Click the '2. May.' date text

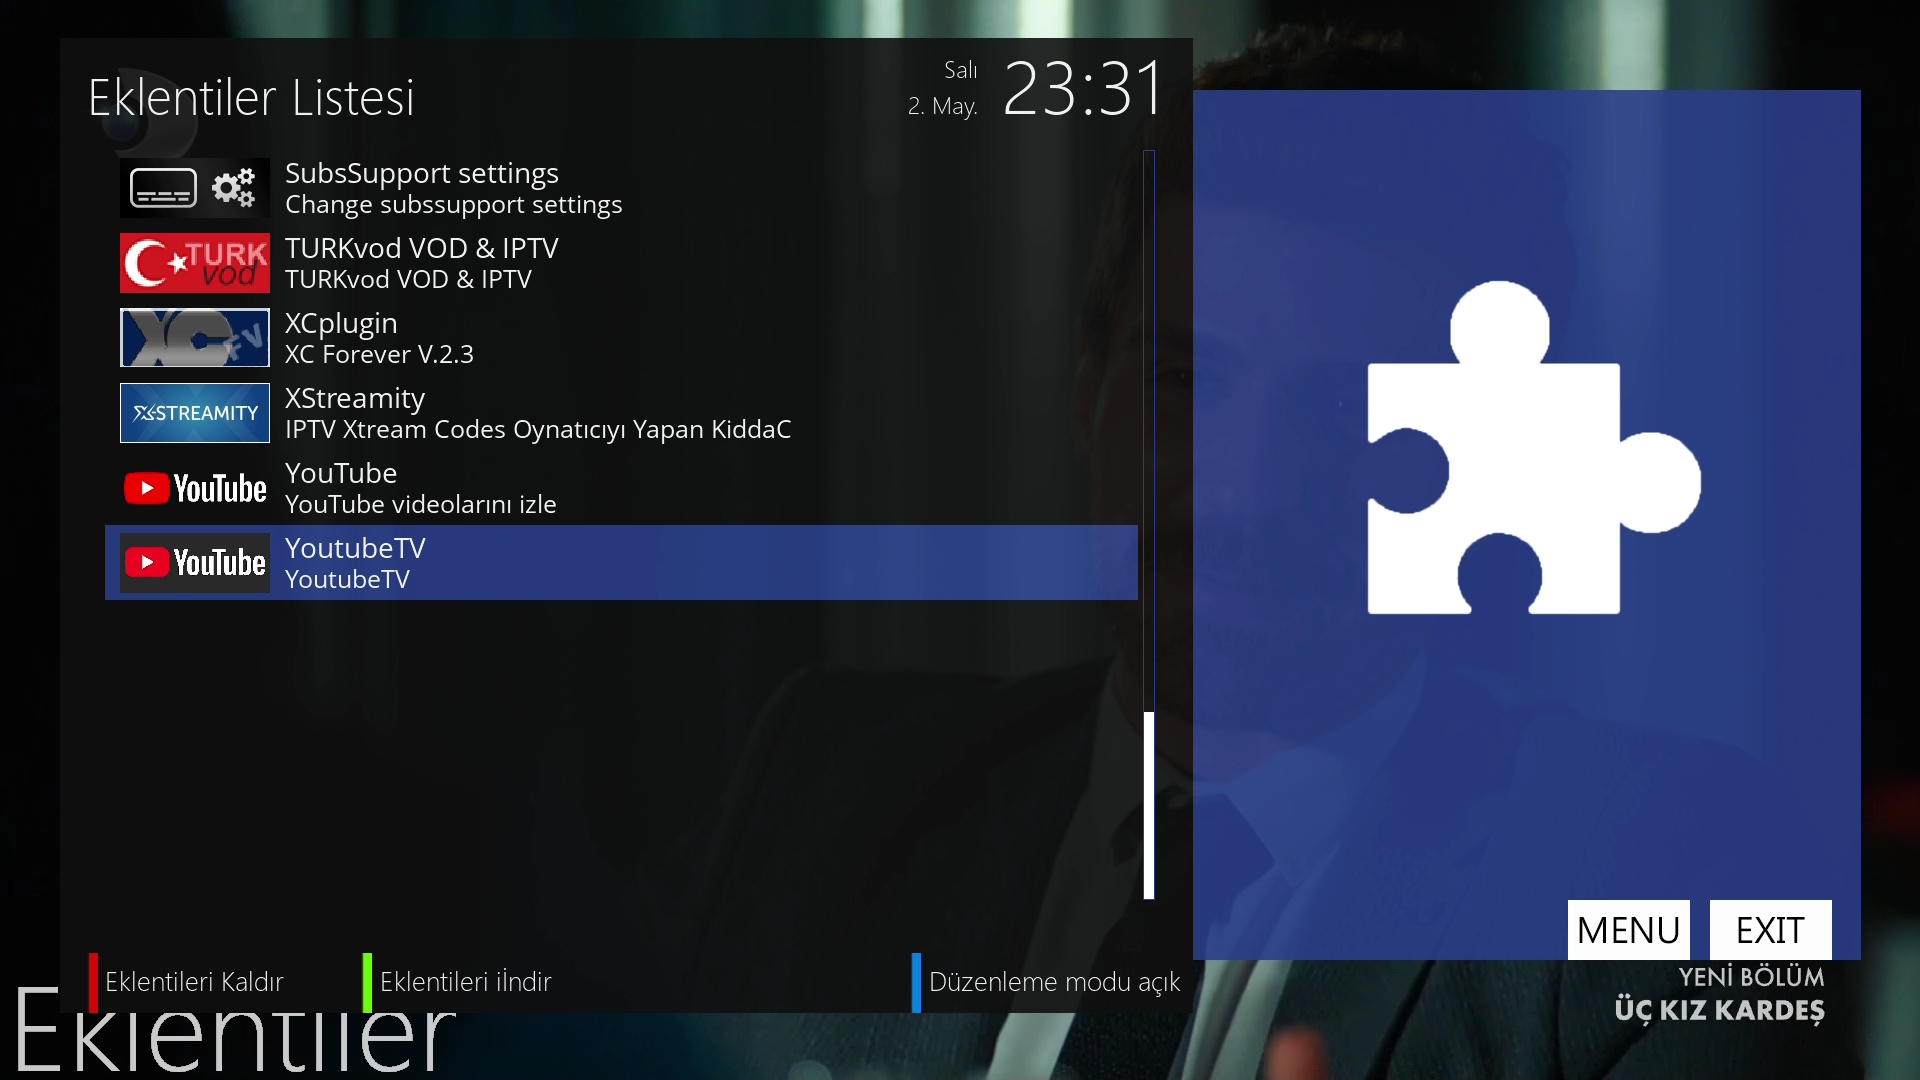pos(943,106)
